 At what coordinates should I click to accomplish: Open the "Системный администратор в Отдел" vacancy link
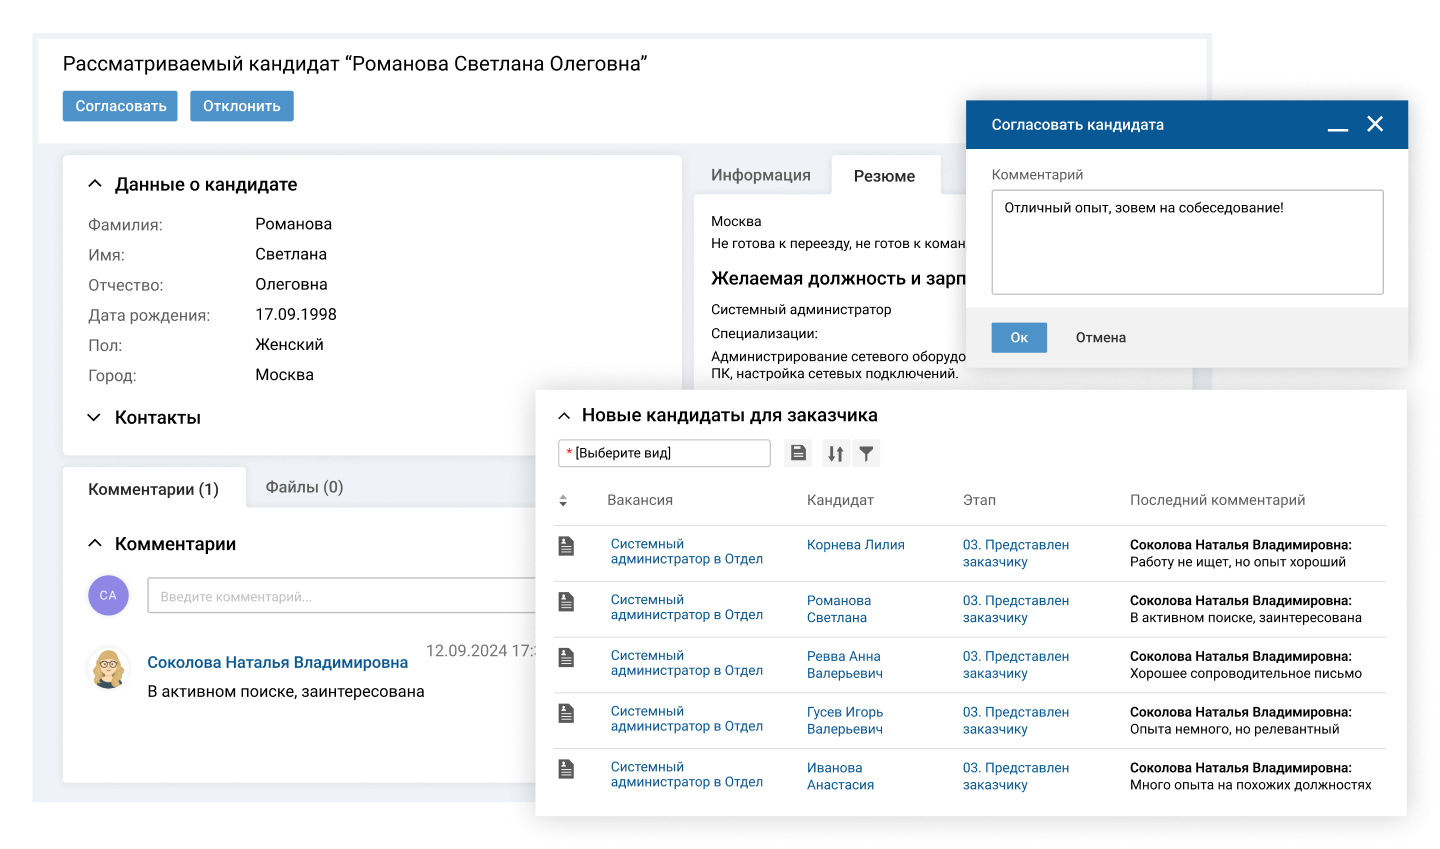click(x=686, y=551)
